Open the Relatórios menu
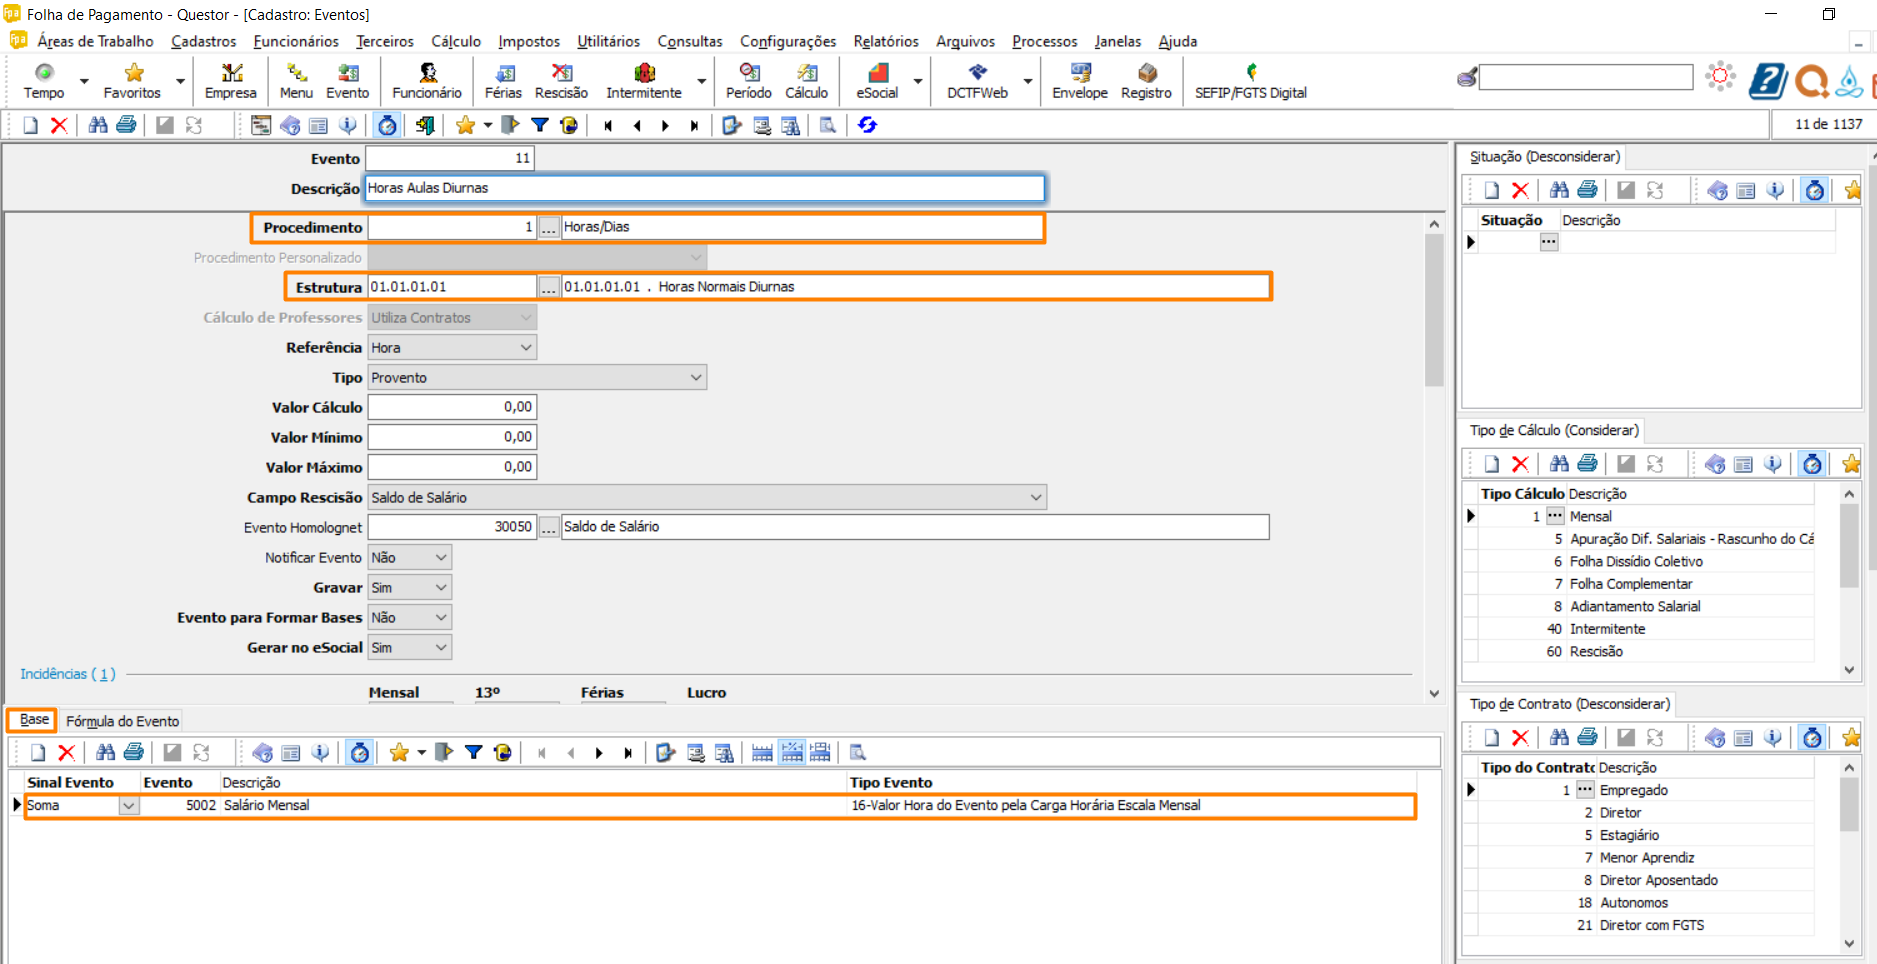 point(885,41)
